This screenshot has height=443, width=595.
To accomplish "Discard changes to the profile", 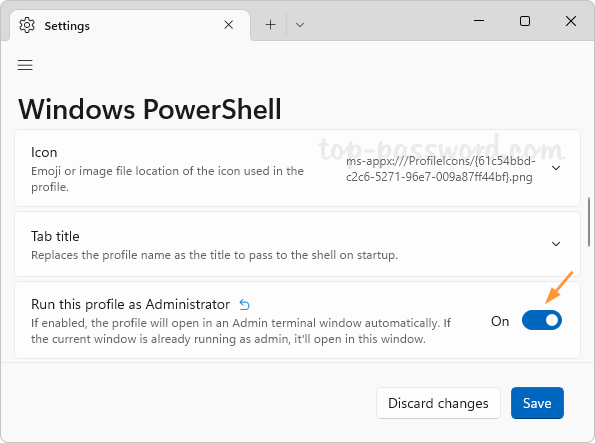I will (438, 403).
